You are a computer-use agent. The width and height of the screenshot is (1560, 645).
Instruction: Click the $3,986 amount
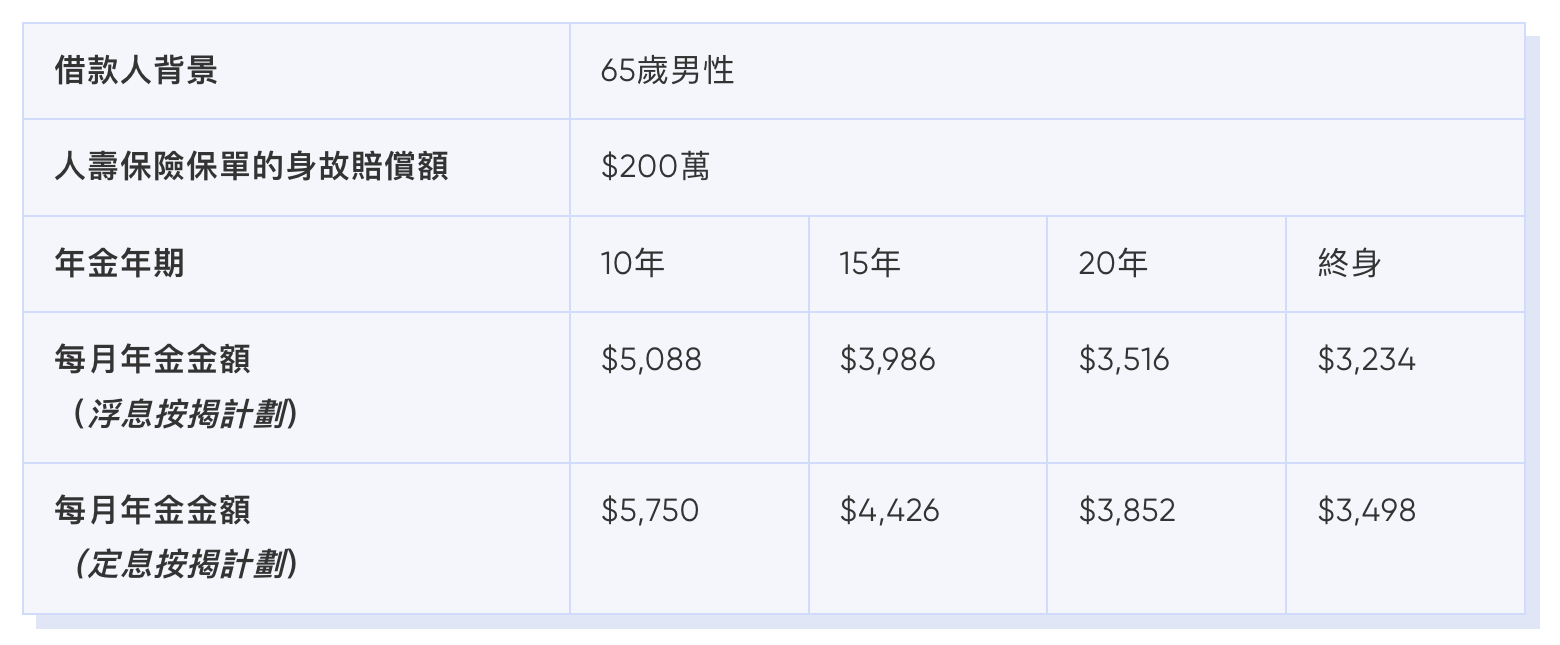tap(887, 359)
